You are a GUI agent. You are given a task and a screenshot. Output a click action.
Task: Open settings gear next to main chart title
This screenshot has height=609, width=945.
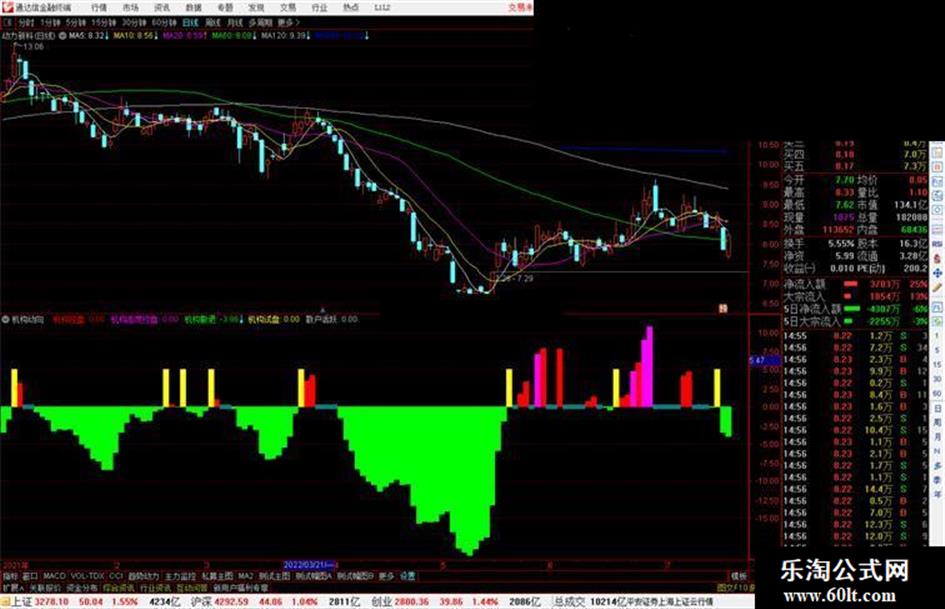click(x=62, y=36)
